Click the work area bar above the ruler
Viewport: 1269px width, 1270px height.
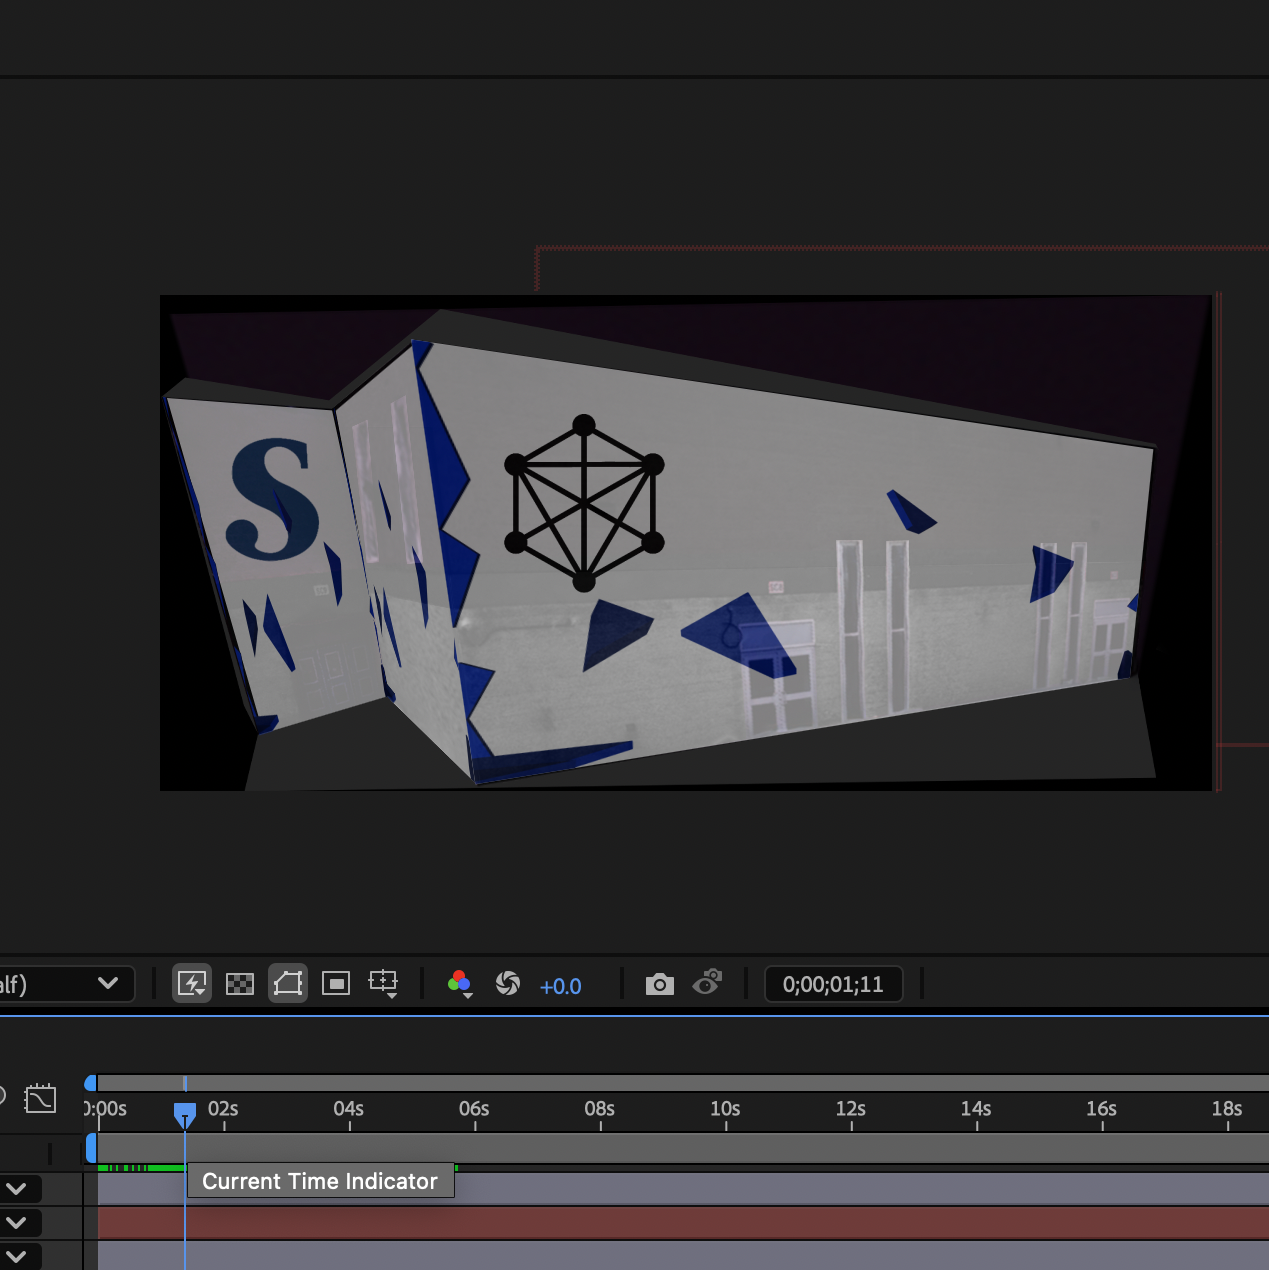tap(600, 1082)
